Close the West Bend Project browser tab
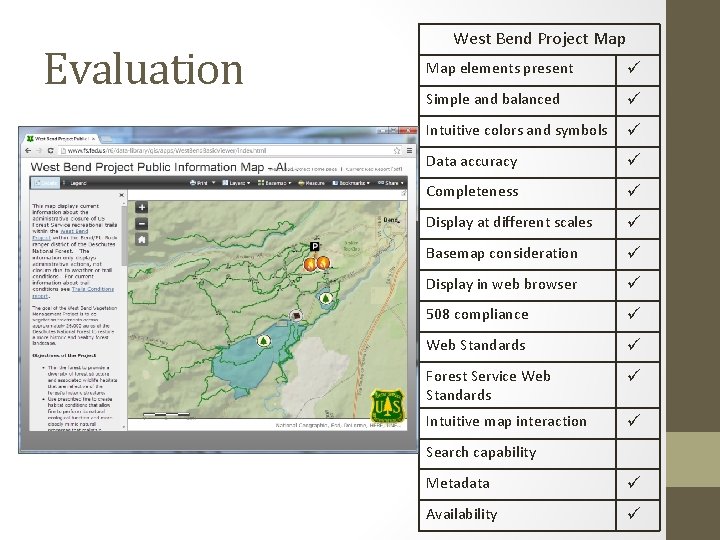This screenshot has height=540, width=720. point(93,138)
